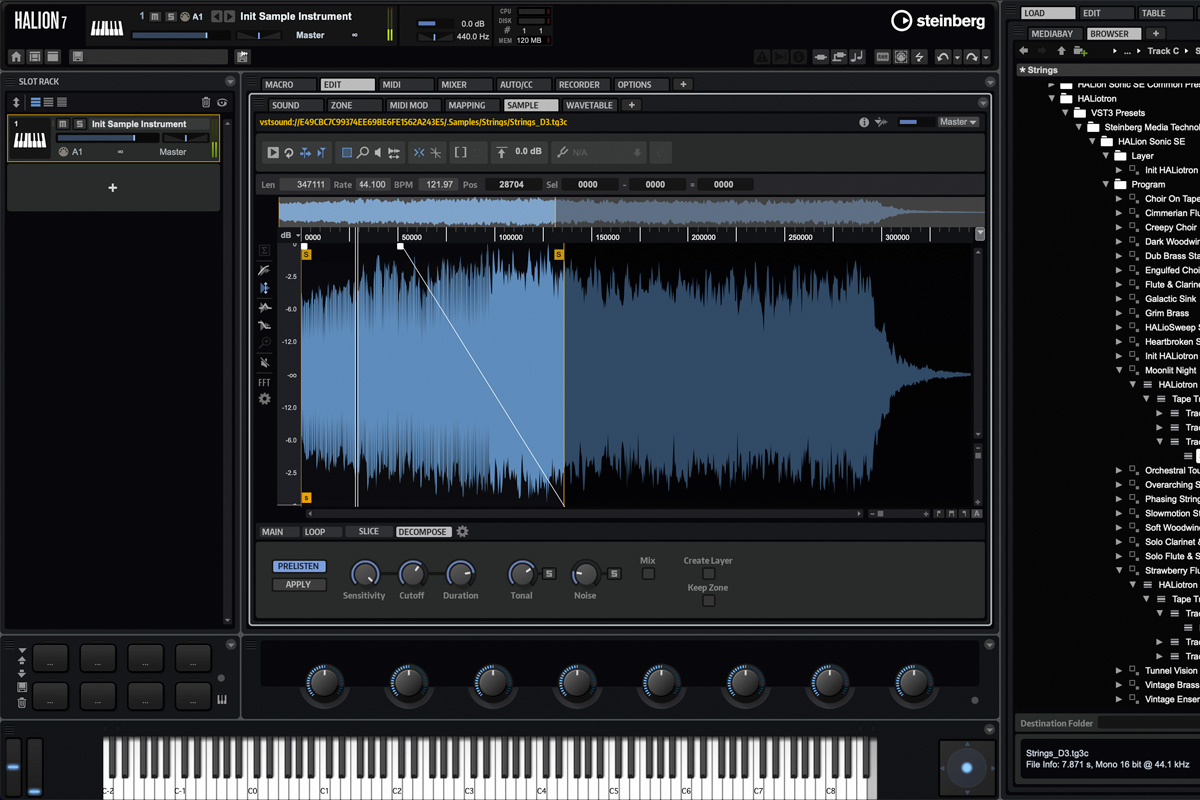Click the normalize arrow icon beside 0.0 dB
This screenshot has width=1200, height=800.
pos(501,153)
